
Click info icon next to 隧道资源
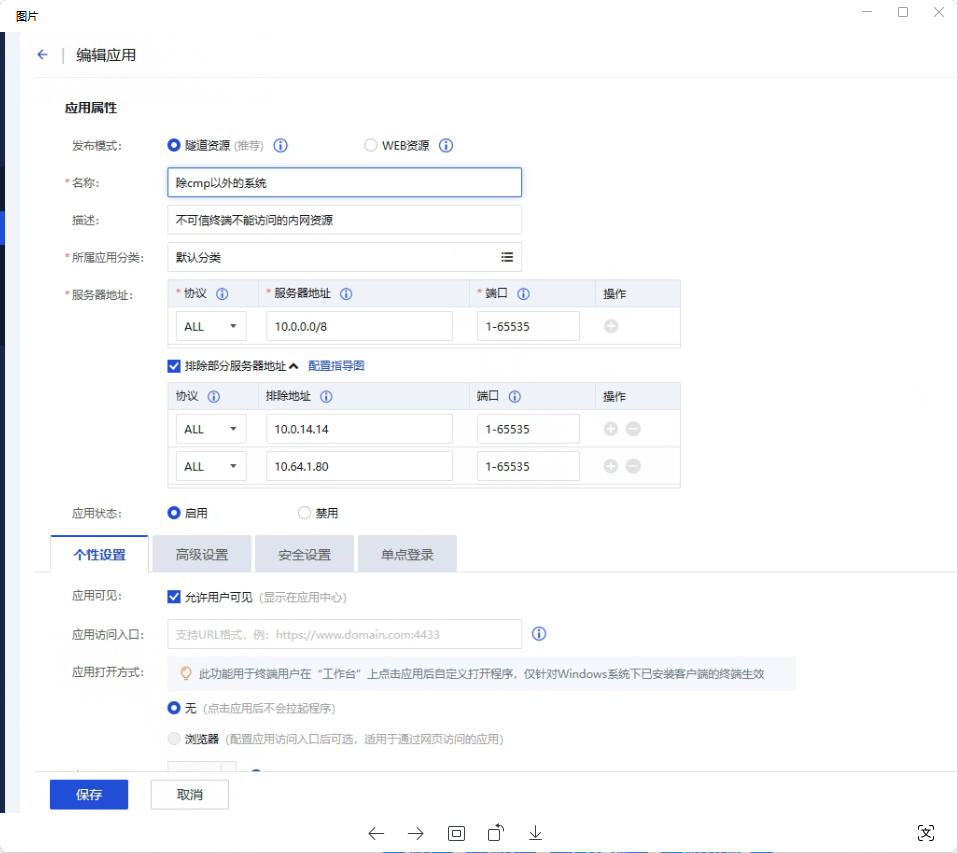(281, 145)
